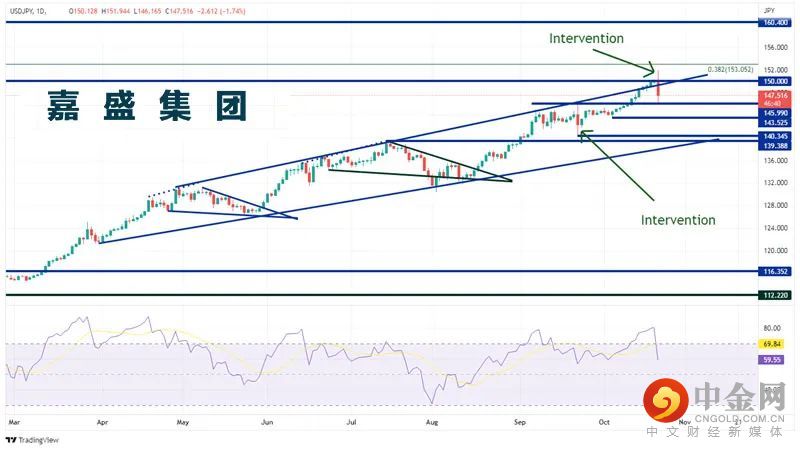The image size is (800, 450).
Task: Select the 160.400 price level label
Action: (x=775, y=22)
